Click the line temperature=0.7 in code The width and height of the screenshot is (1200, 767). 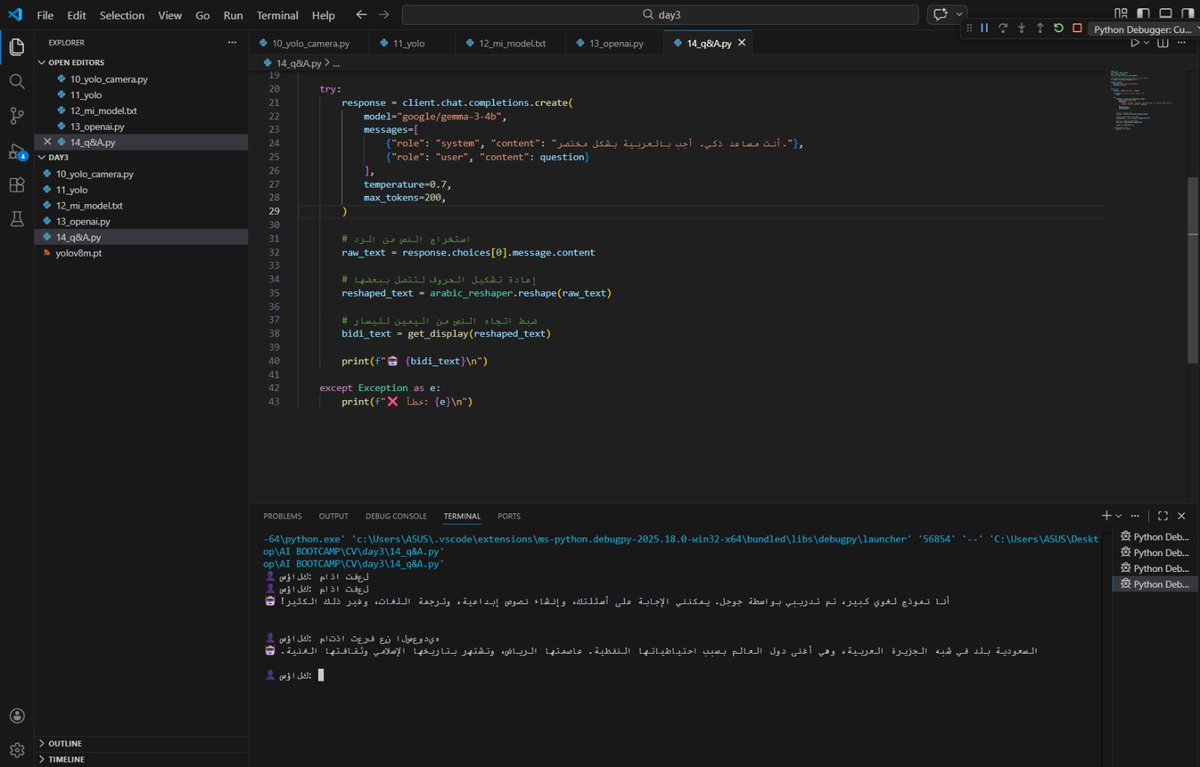click(407, 184)
